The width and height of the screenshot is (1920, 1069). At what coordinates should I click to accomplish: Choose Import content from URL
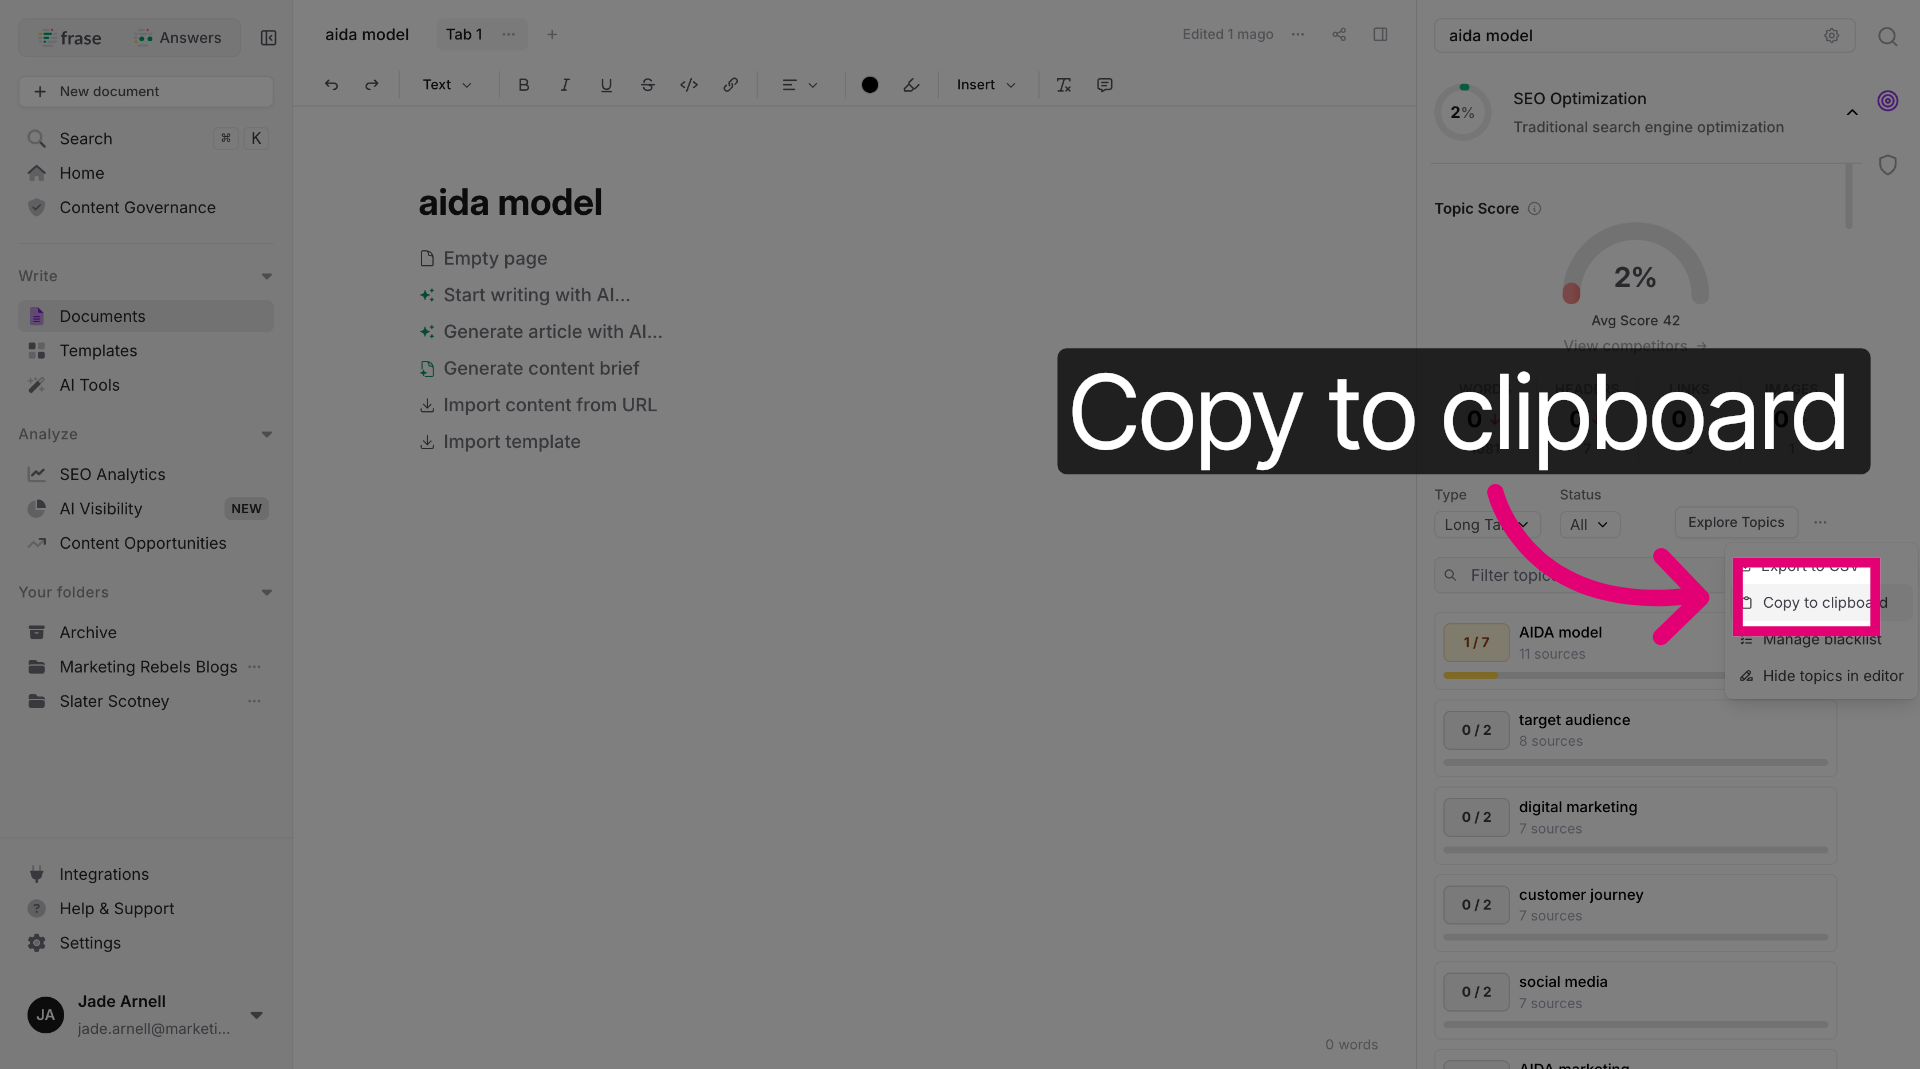pos(538,405)
